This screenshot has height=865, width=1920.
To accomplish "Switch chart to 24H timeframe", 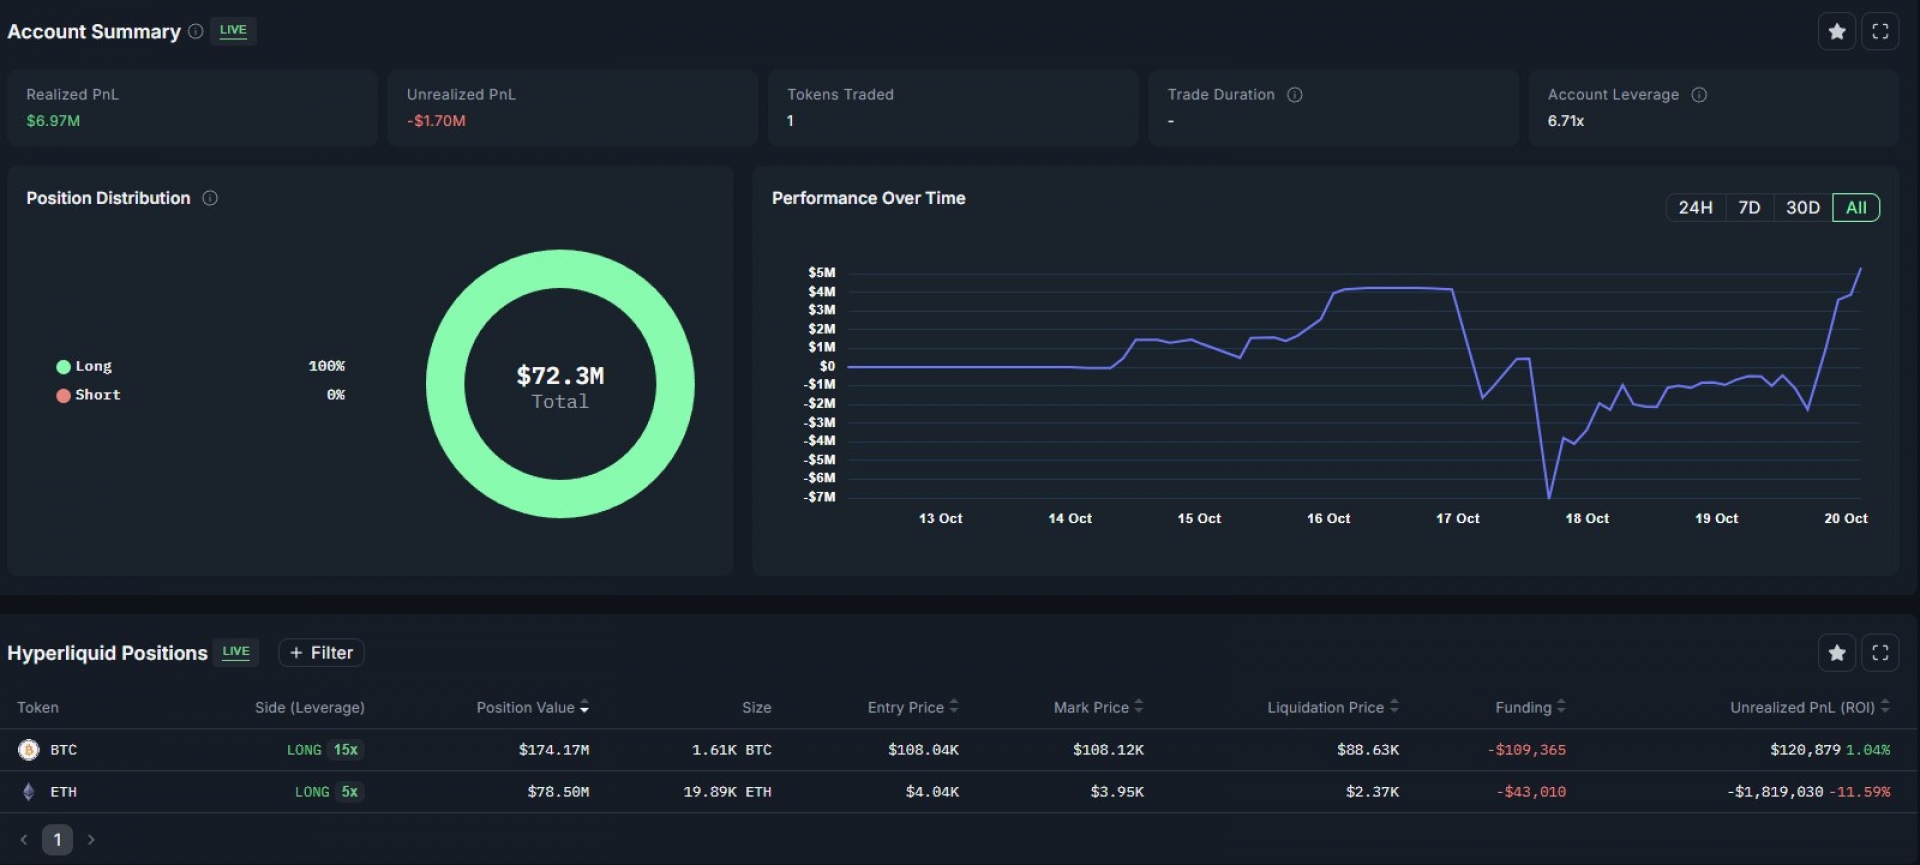I will (x=1695, y=208).
